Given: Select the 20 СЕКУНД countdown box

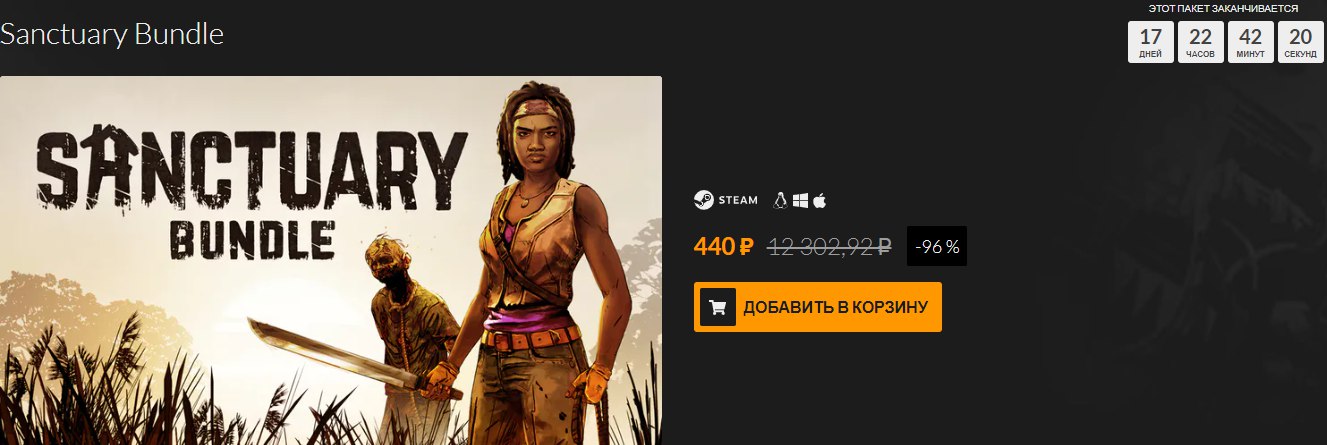Looking at the screenshot, I should [1300, 42].
